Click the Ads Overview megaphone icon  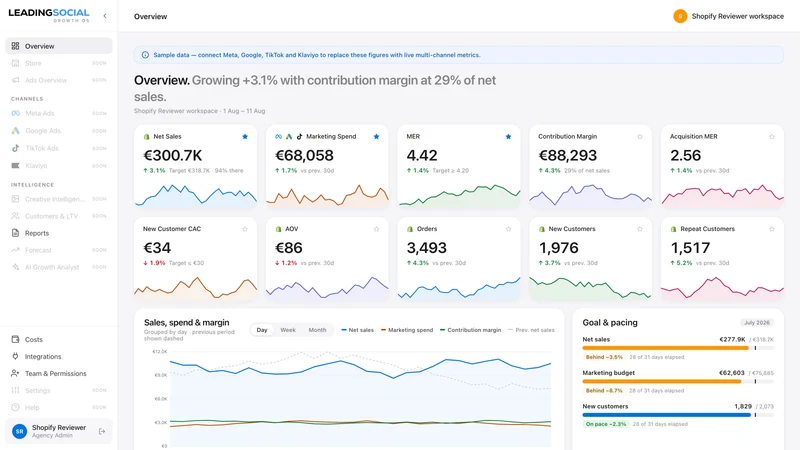pos(15,80)
